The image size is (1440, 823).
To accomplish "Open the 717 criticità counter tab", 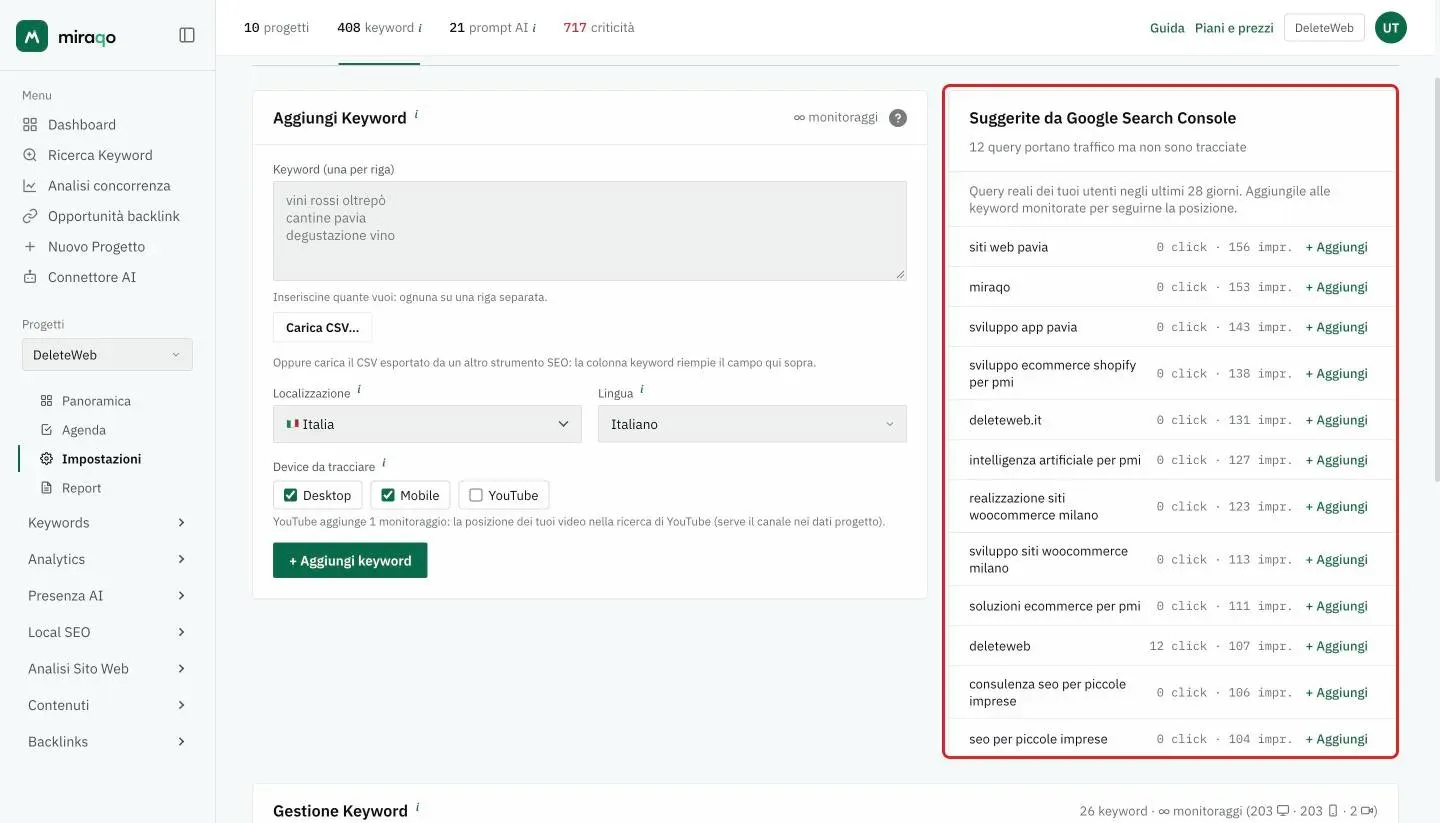I will (599, 28).
